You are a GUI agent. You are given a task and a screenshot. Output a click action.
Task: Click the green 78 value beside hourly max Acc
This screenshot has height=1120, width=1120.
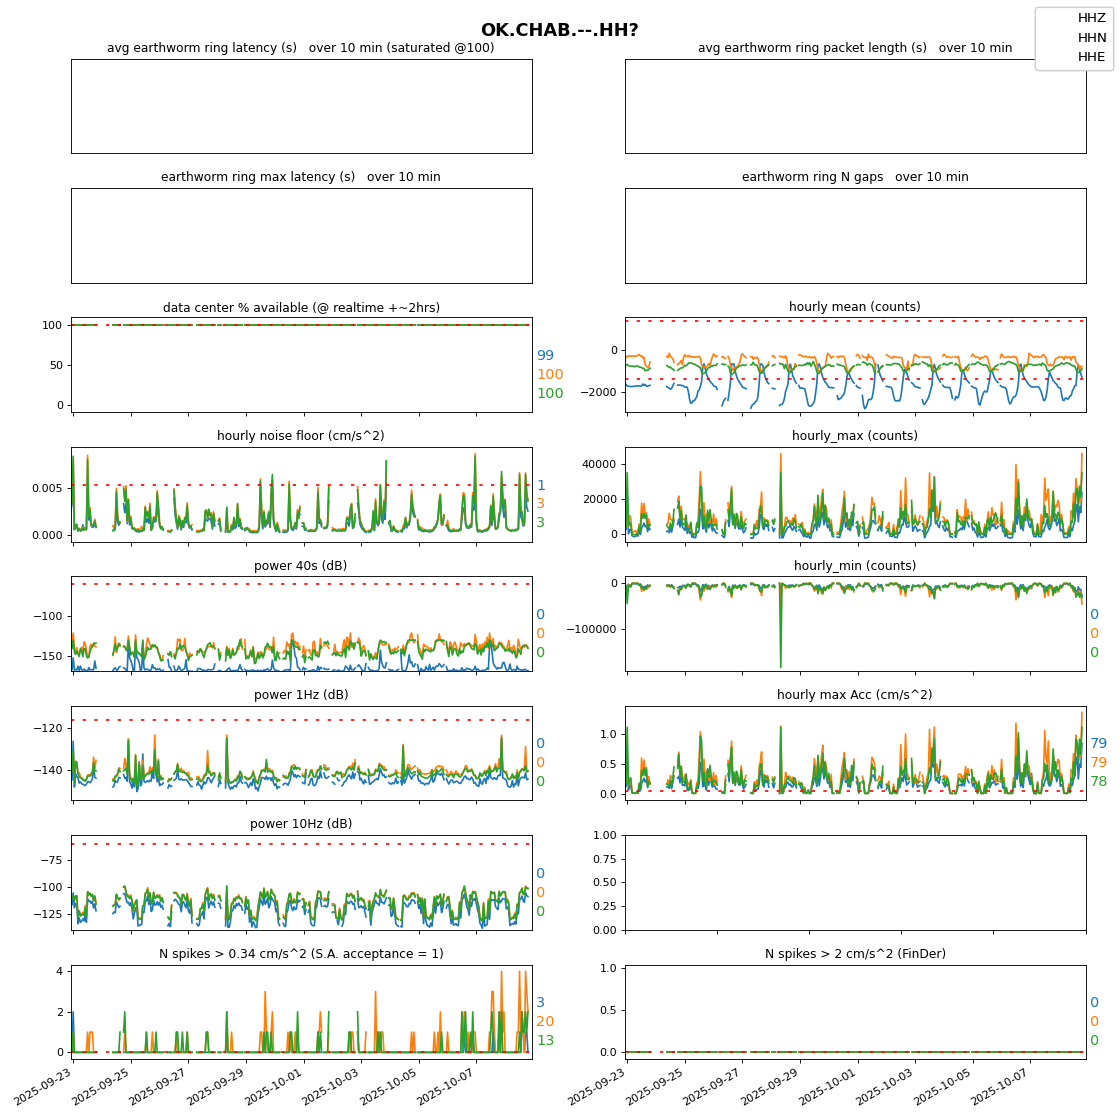[x=1098, y=782]
